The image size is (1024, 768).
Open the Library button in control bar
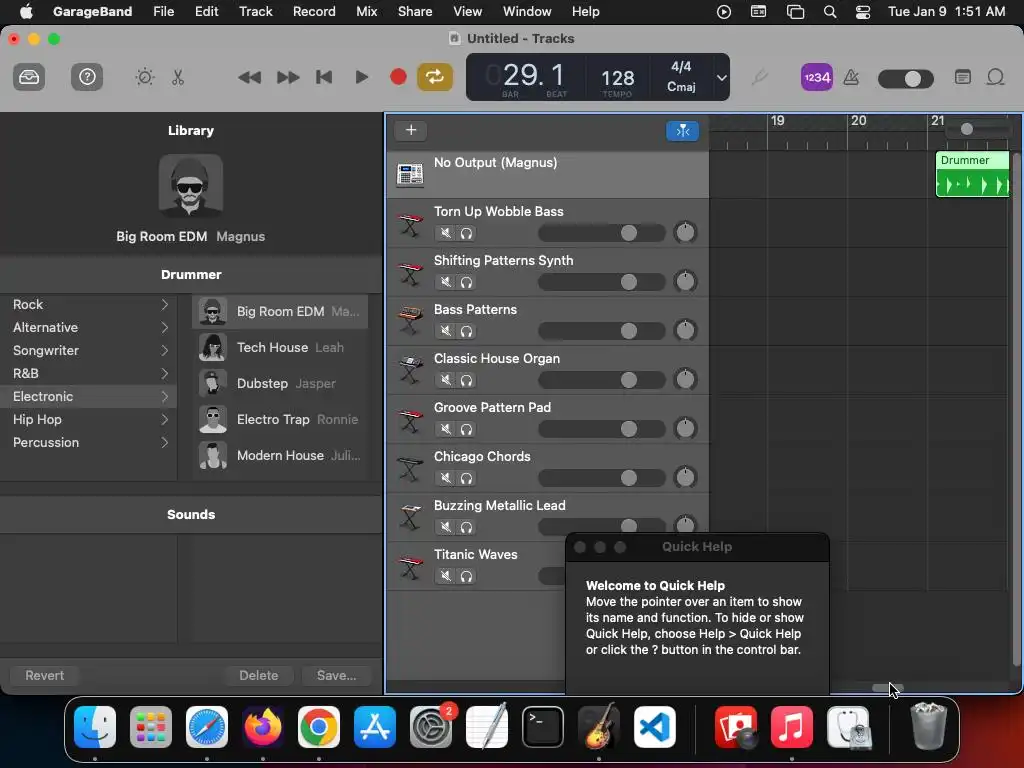(x=29, y=77)
